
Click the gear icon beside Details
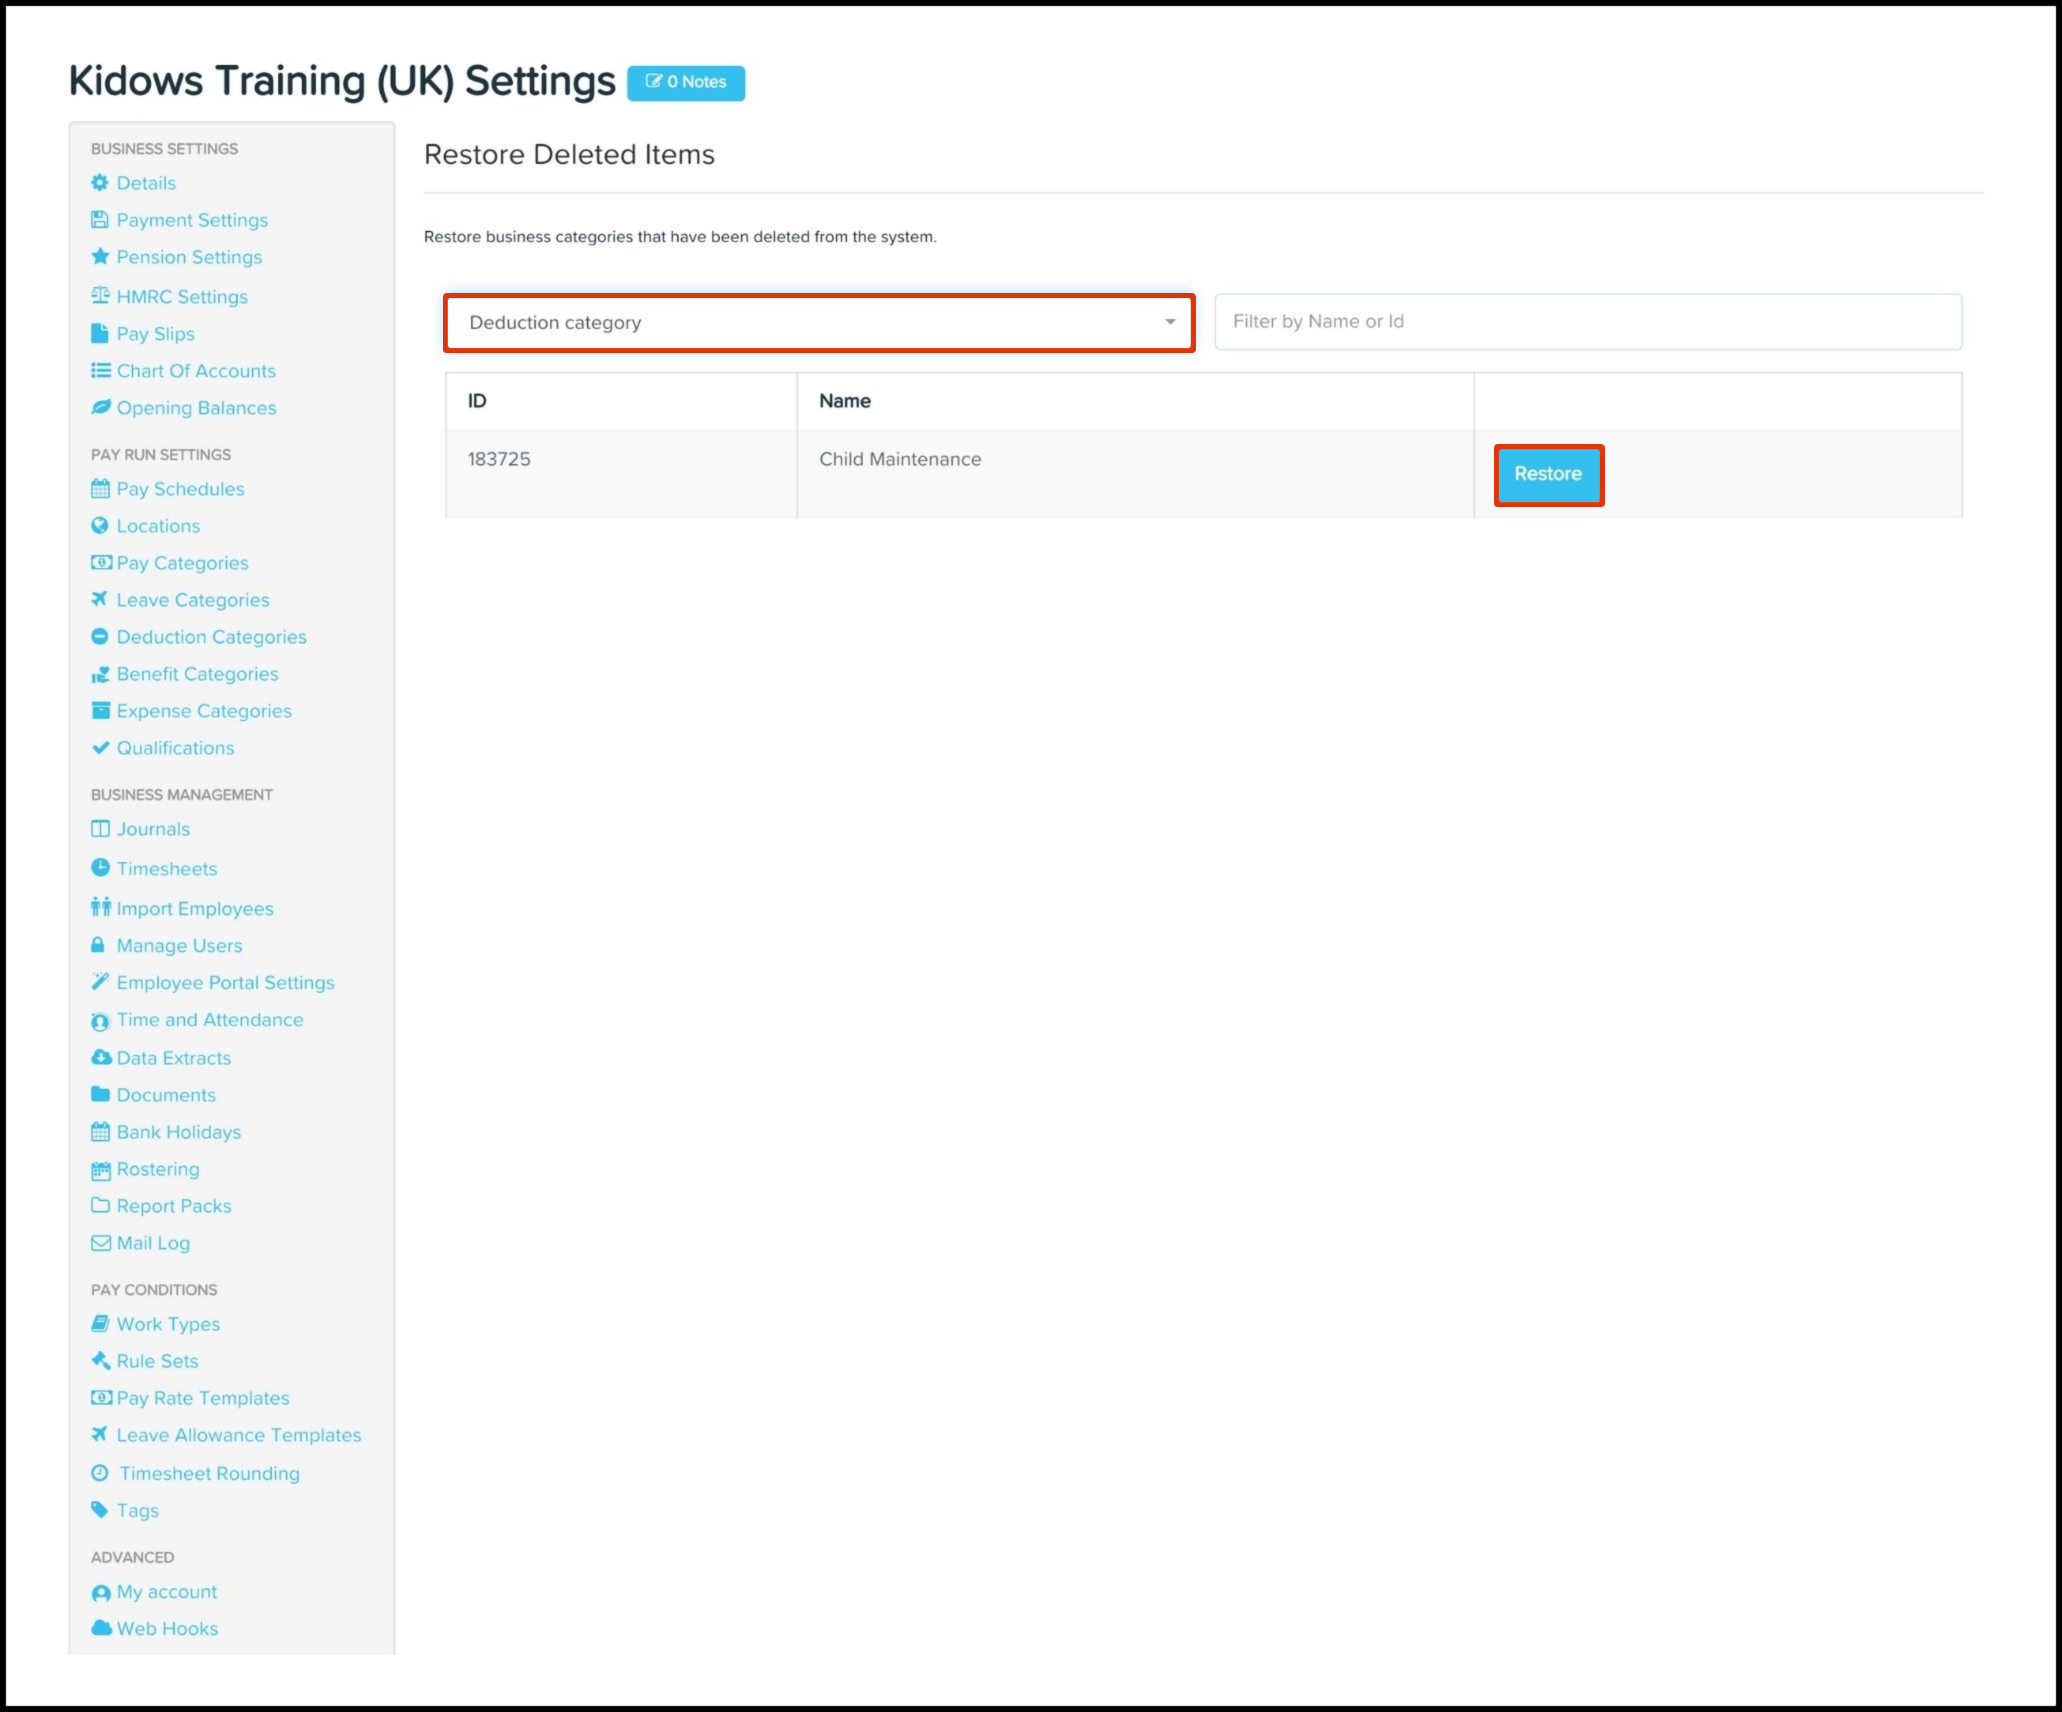pos(100,183)
